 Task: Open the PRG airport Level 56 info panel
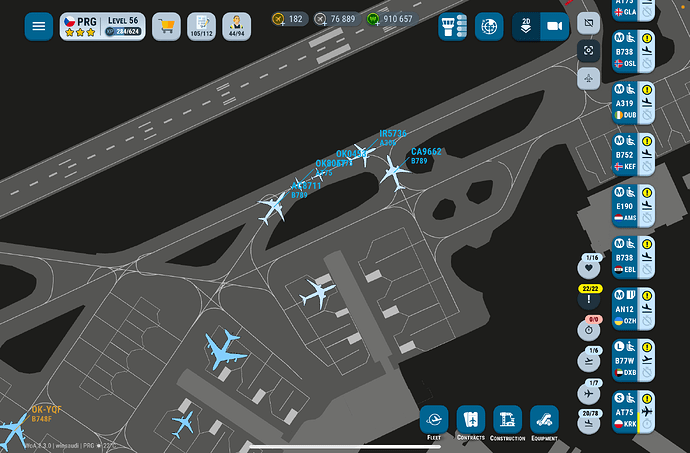[103, 26]
